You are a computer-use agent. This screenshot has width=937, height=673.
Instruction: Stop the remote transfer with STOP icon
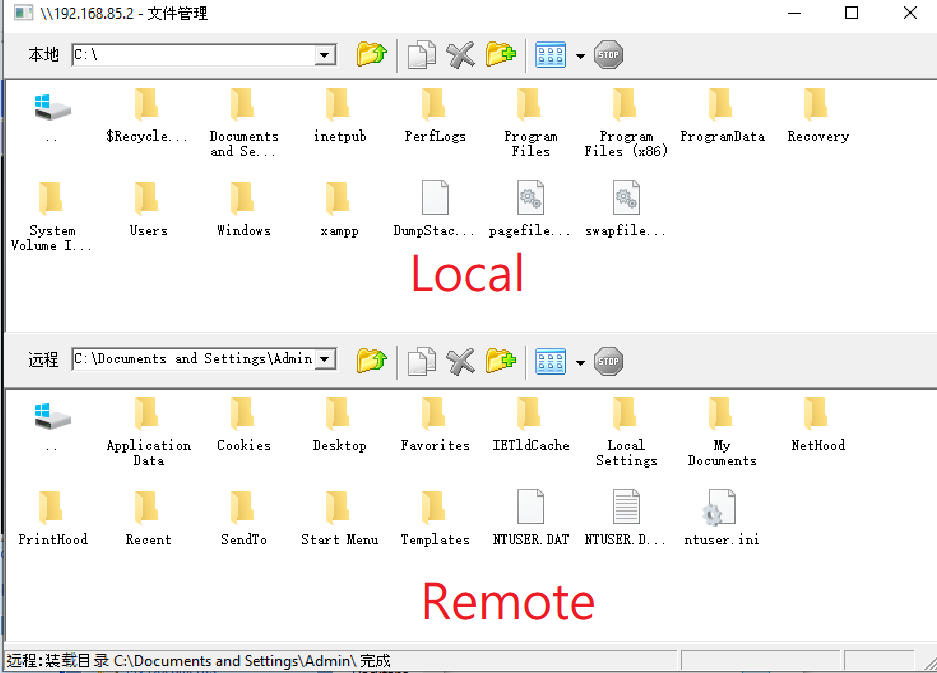click(608, 360)
